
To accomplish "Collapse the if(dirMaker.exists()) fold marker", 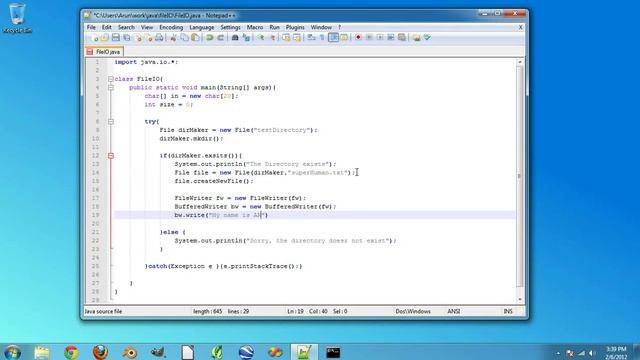I will tap(111, 156).
